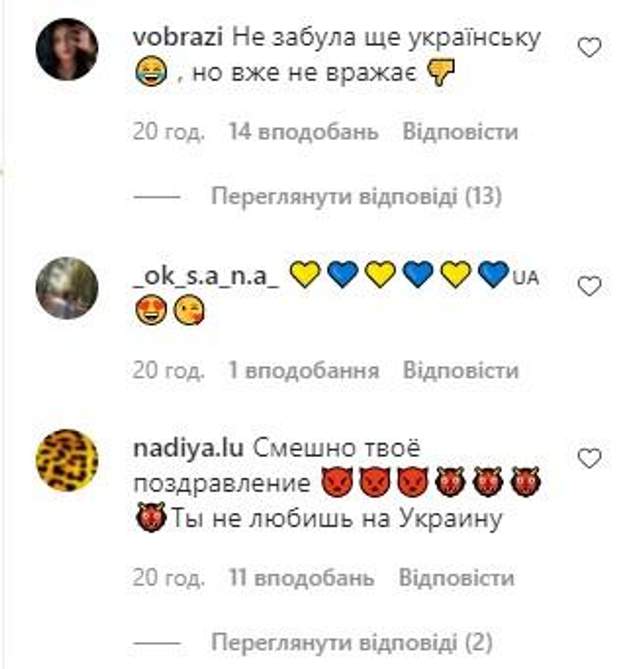Expand the 2 replies under nadiya.lu comment
The image size is (640, 669).
pyautogui.click(x=352, y=642)
